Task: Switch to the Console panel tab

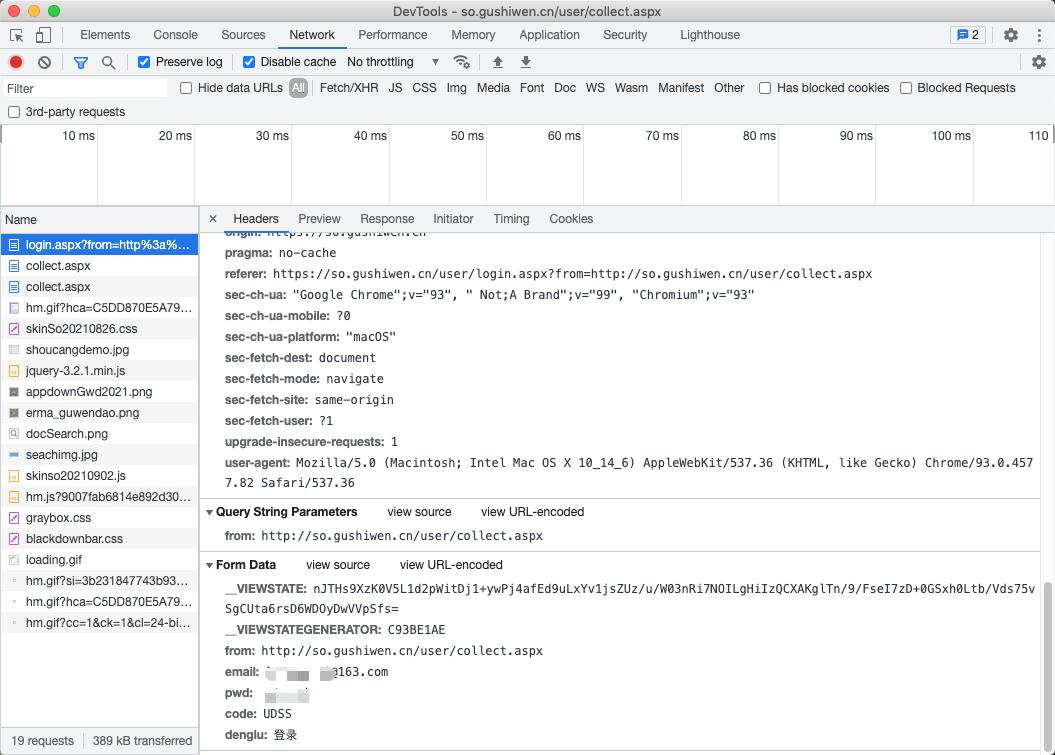Action: [175, 35]
